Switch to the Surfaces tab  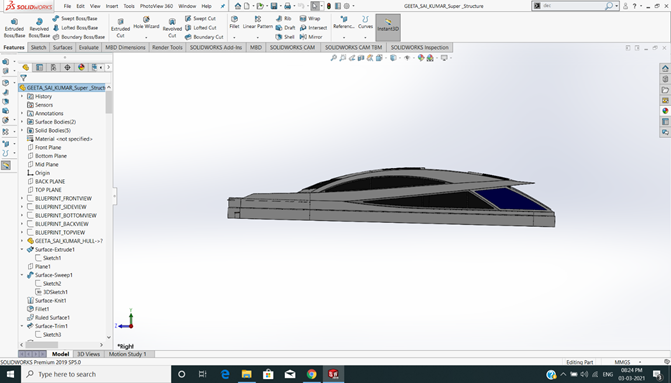point(62,48)
